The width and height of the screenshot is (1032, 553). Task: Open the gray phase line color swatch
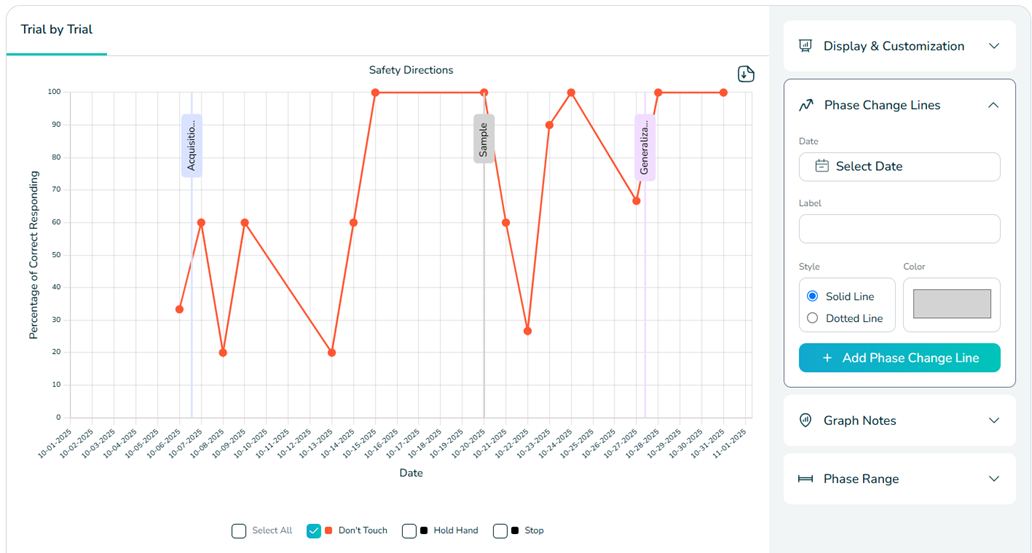click(x=951, y=304)
